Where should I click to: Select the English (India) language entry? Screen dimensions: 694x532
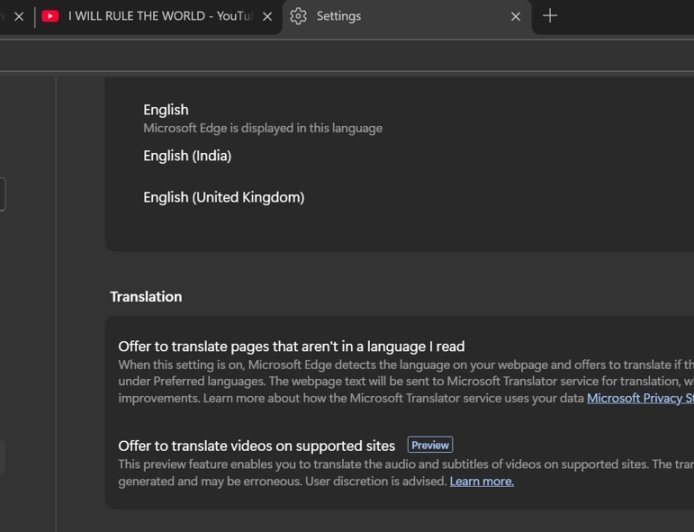tap(187, 156)
